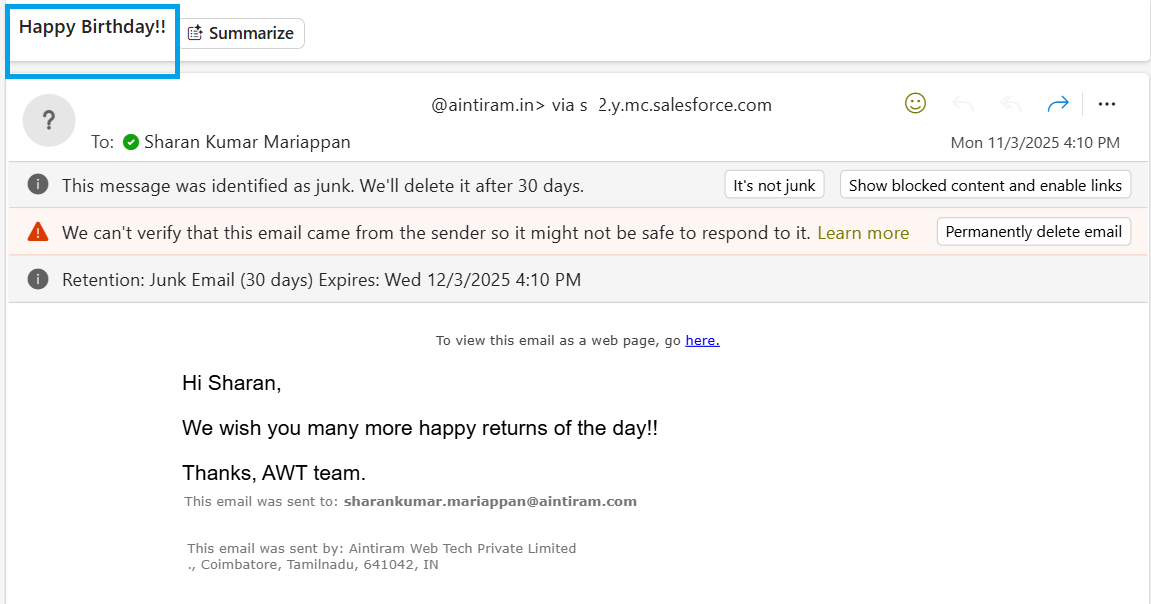The width and height of the screenshot is (1151, 604).
Task: Click the Summarize button
Action: tap(241, 33)
